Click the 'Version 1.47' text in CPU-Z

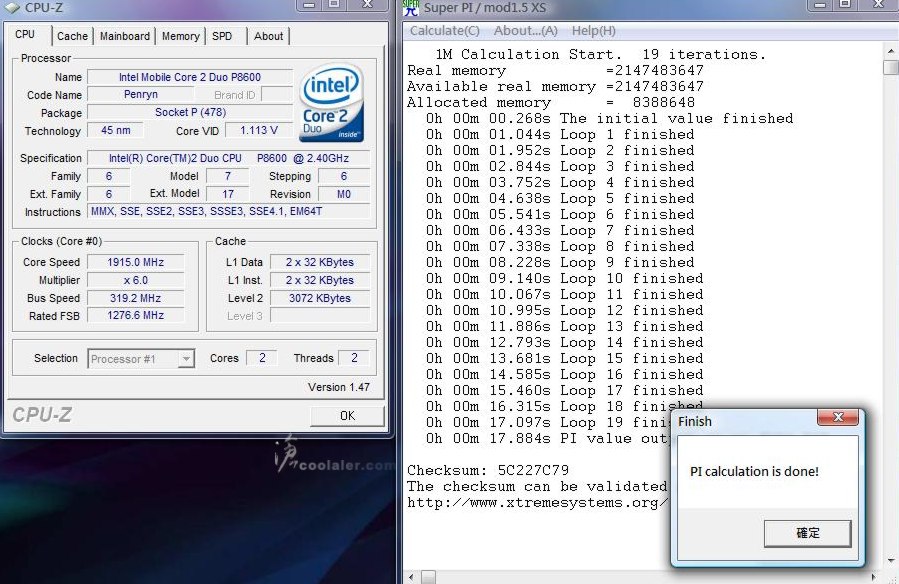click(x=339, y=387)
